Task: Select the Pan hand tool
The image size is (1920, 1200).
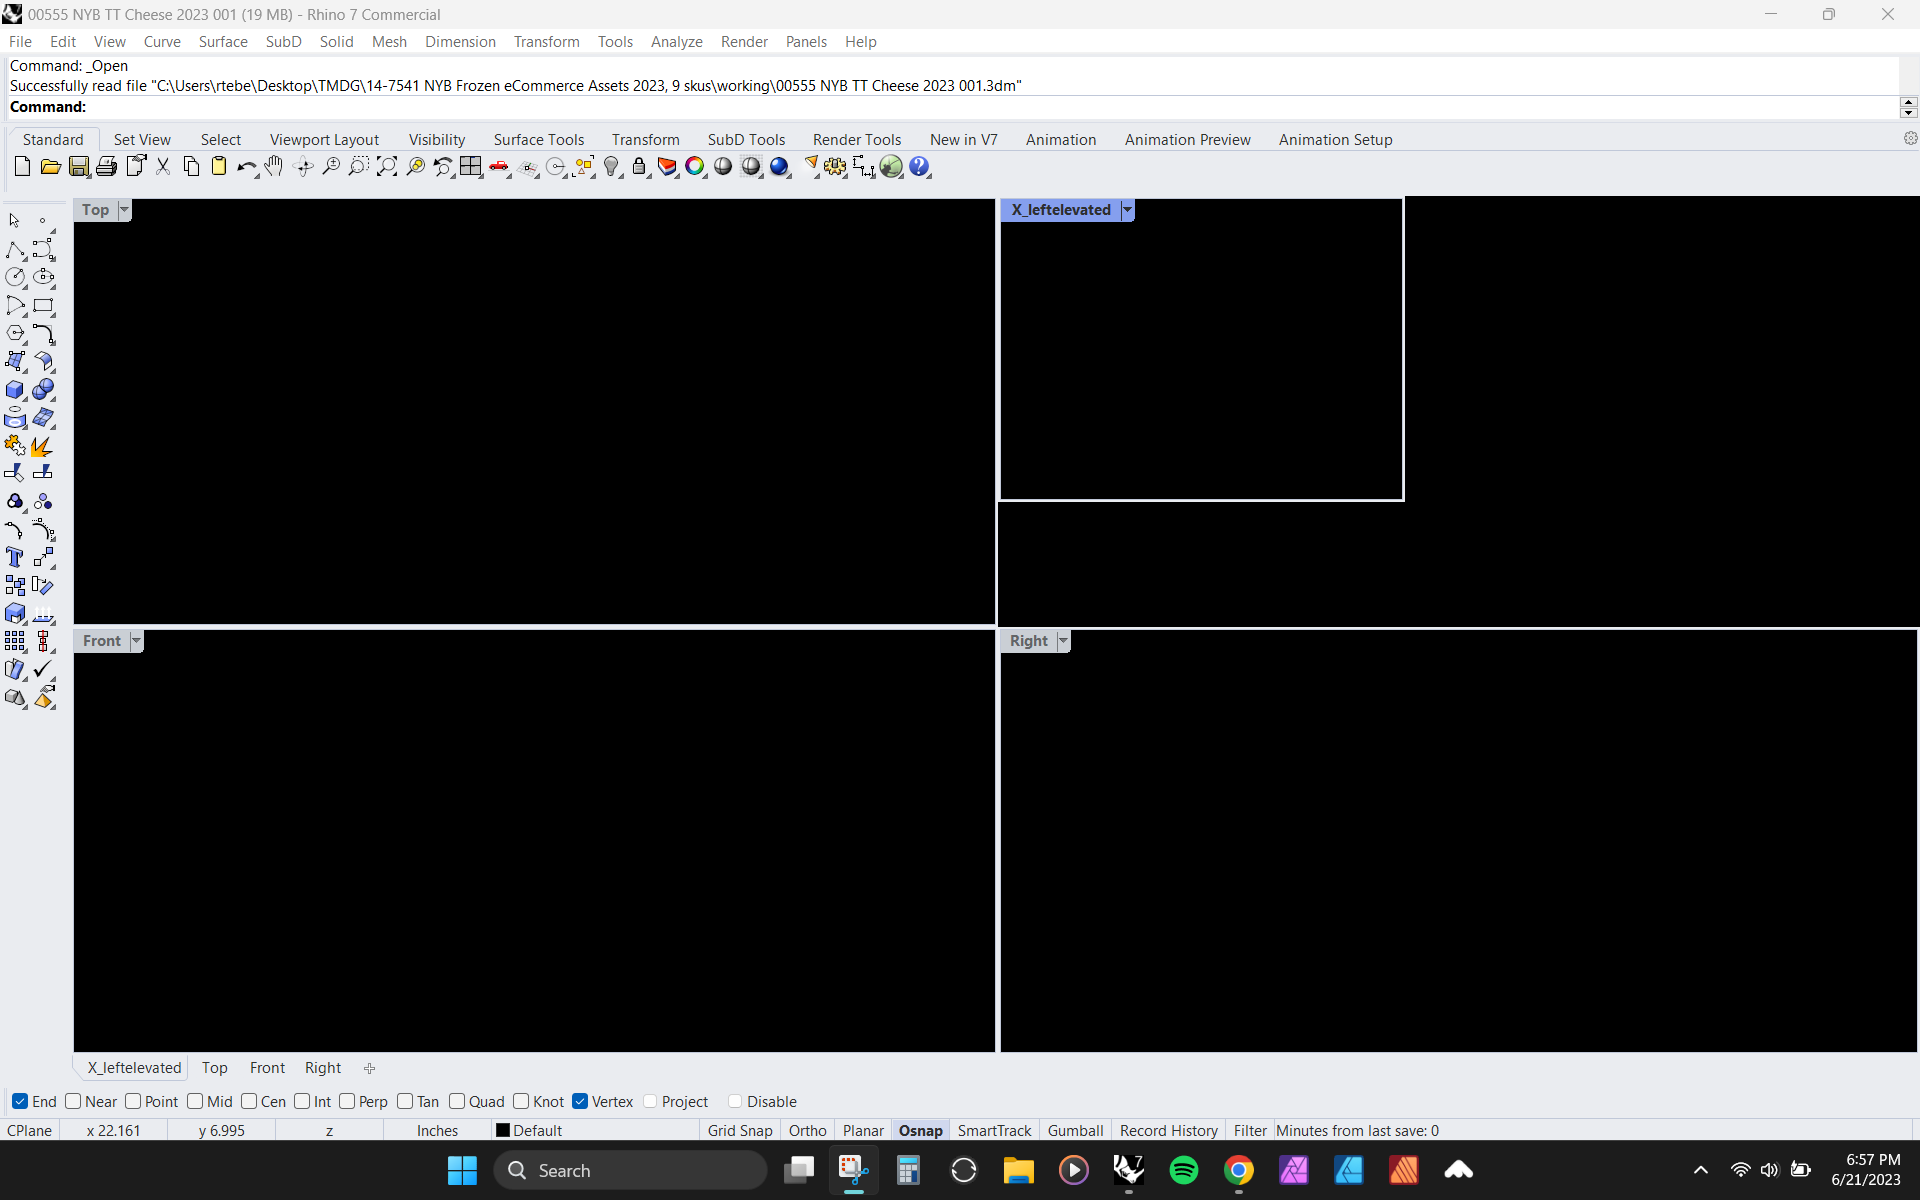Action: point(274,167)
